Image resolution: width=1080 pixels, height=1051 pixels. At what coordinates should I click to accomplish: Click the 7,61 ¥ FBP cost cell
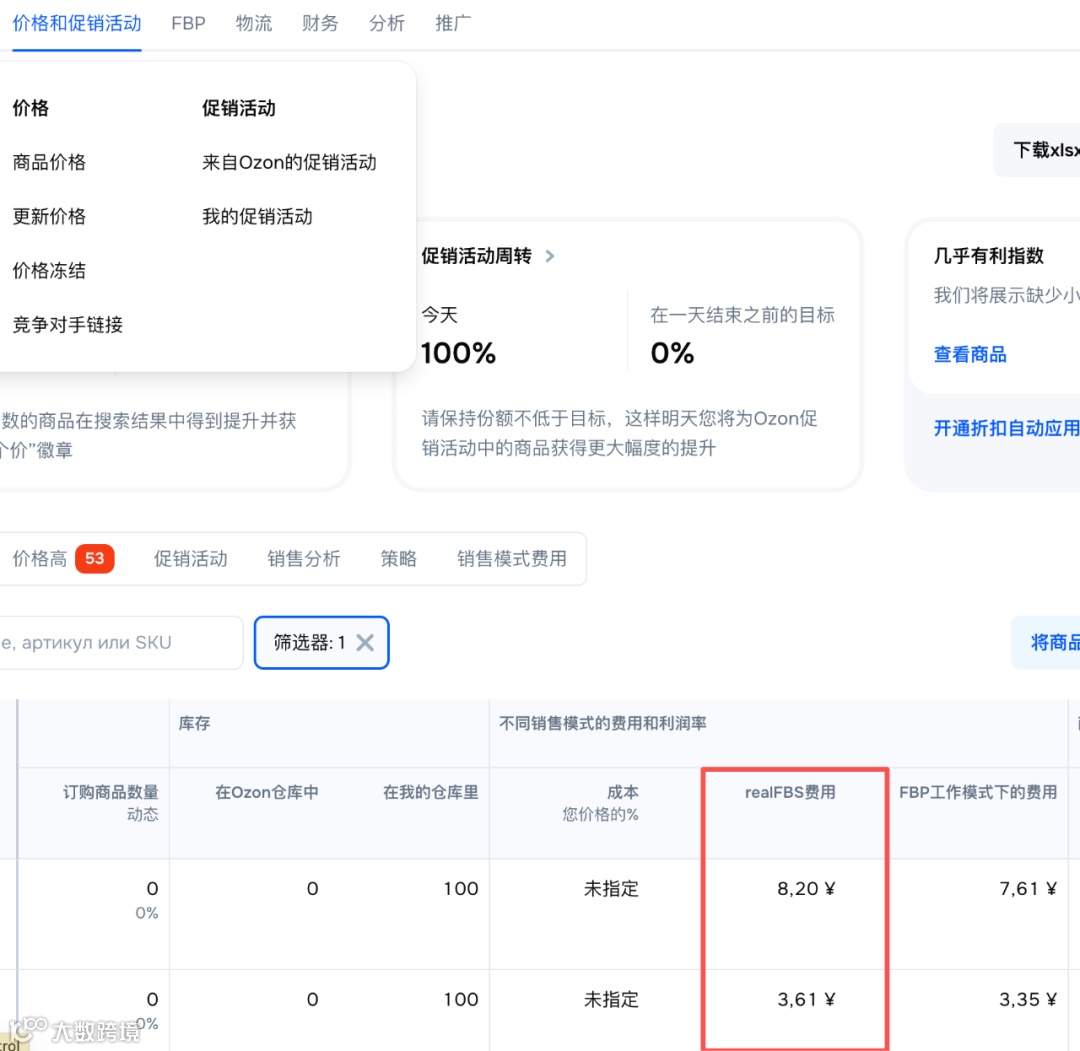coord(1028,888)
